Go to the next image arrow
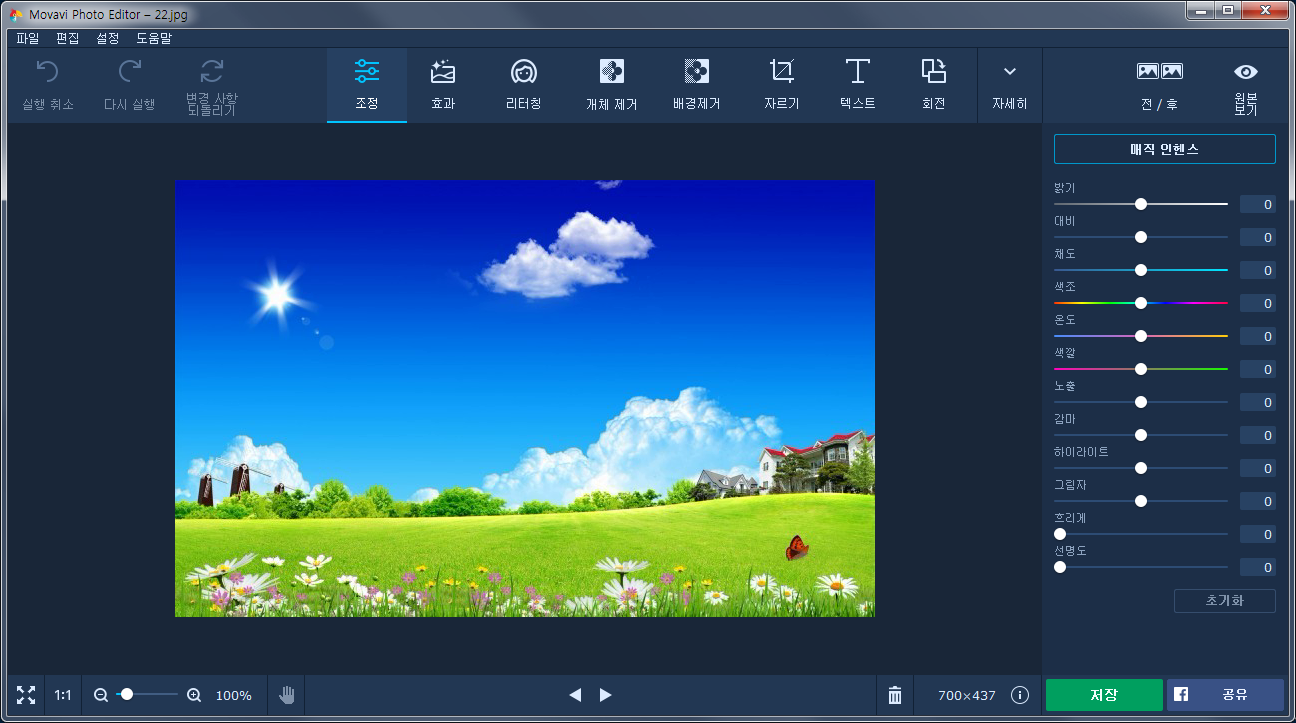The image size is (1296, 723). (x=605, y=695)
